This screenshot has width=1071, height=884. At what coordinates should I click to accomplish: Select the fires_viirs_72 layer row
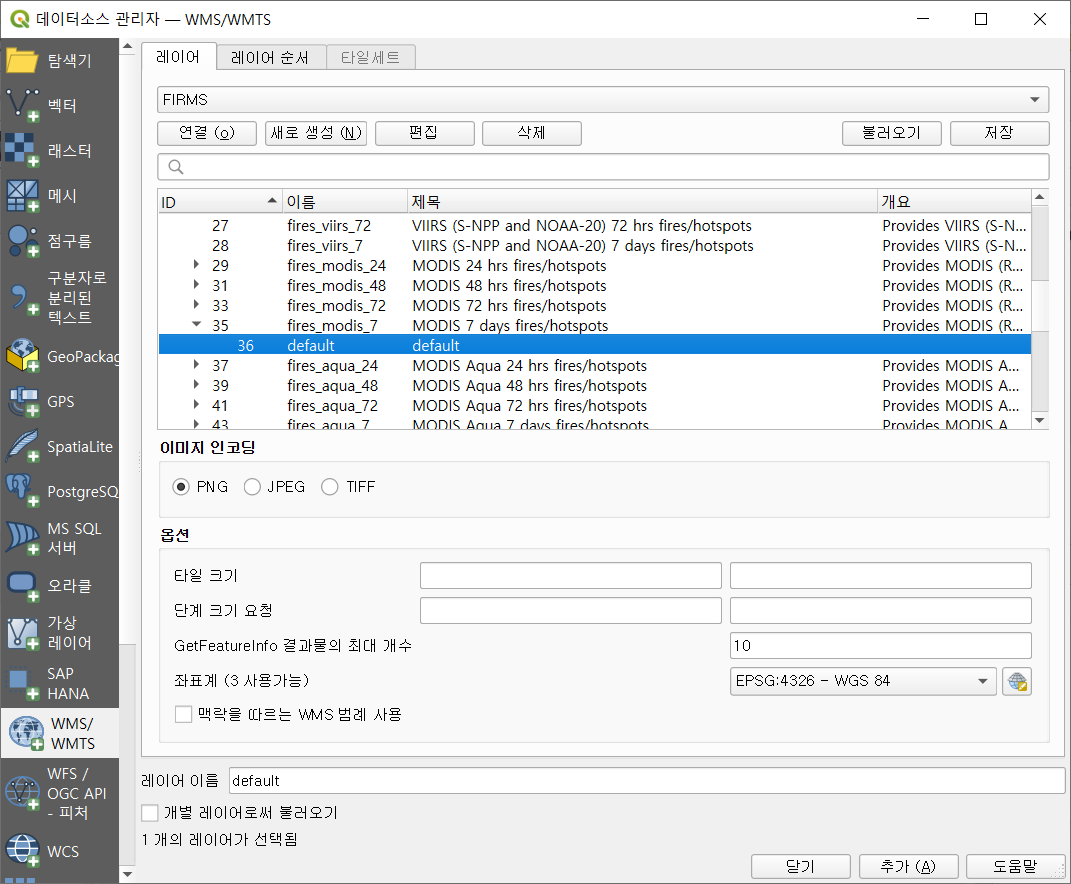point(594,225)
